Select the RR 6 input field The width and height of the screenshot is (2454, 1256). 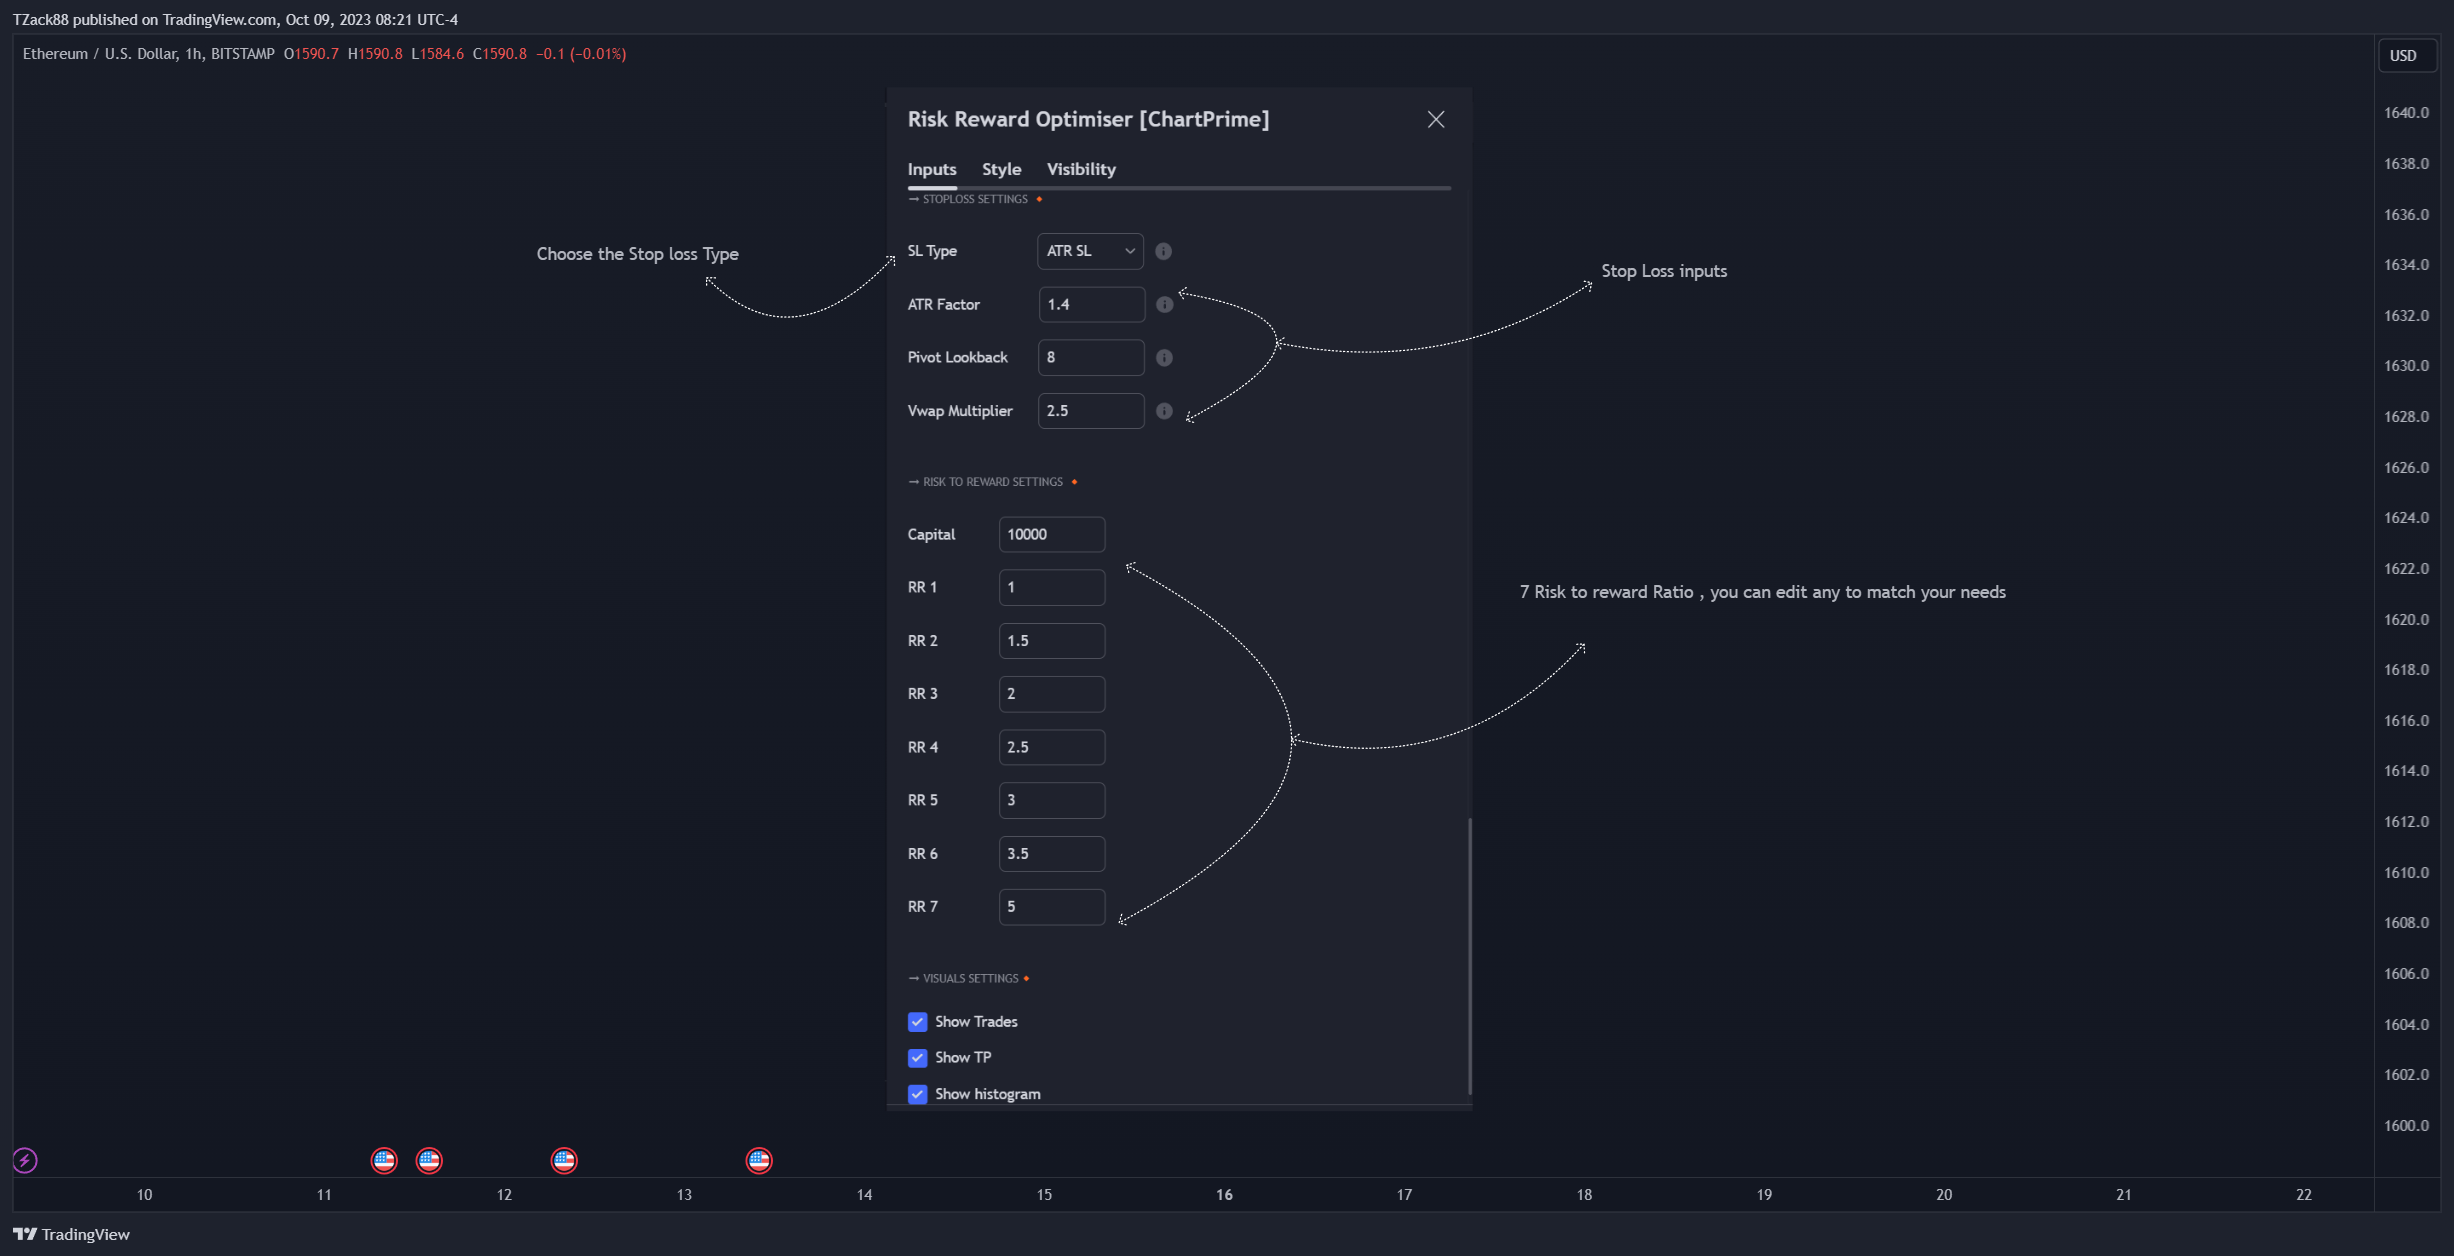[1052, 854]
